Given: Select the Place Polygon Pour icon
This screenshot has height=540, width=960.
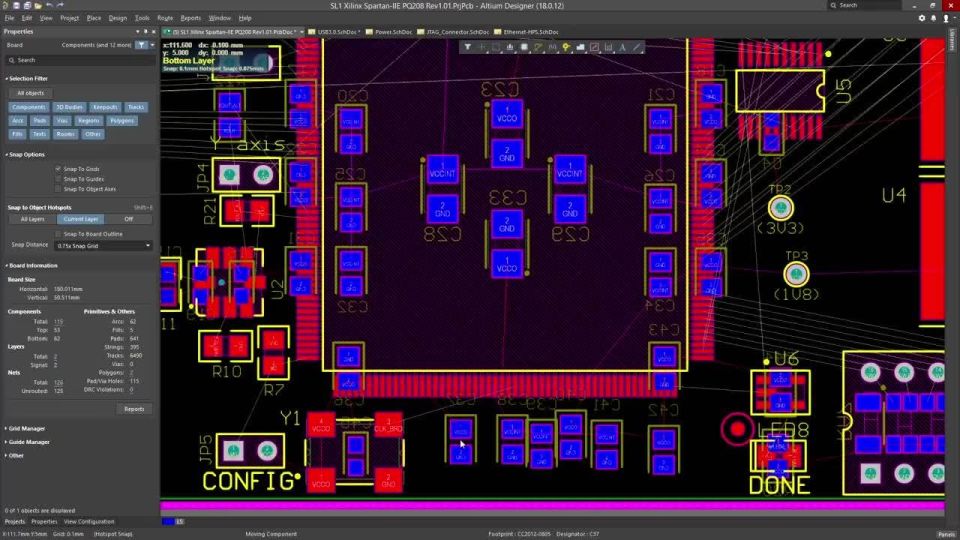Looking at the screenshot, I should point(580,47).
